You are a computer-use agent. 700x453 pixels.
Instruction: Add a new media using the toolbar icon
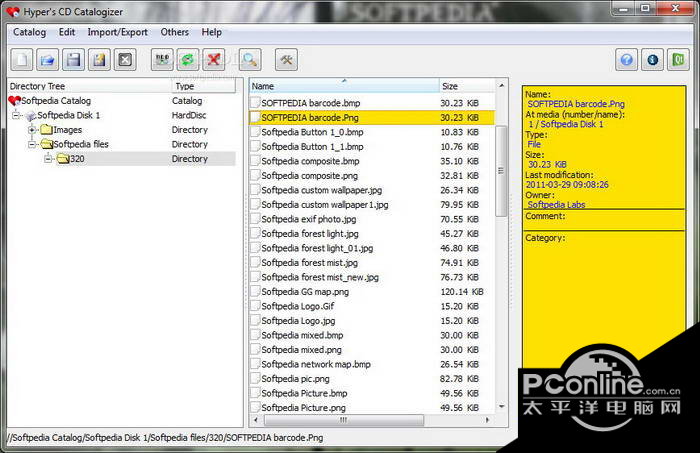[162, 59]
